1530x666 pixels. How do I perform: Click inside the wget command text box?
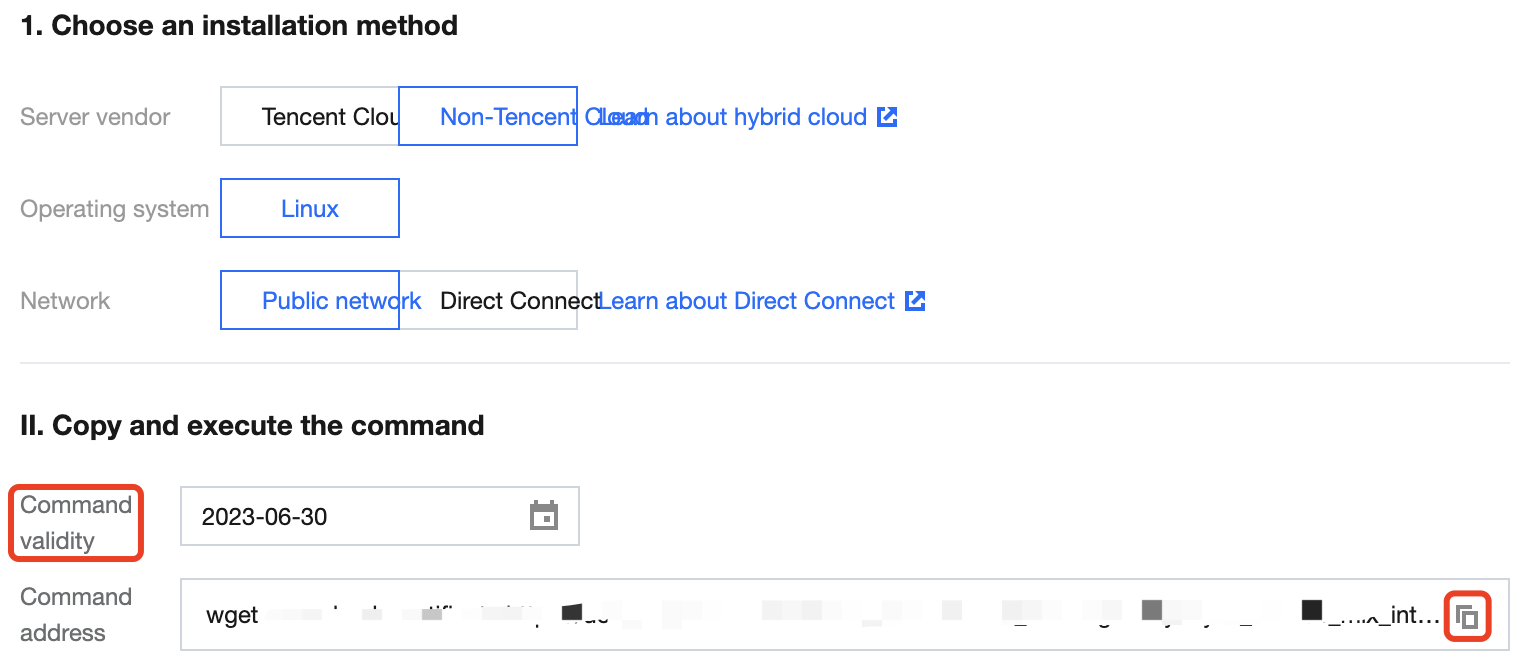coord(800,615)
